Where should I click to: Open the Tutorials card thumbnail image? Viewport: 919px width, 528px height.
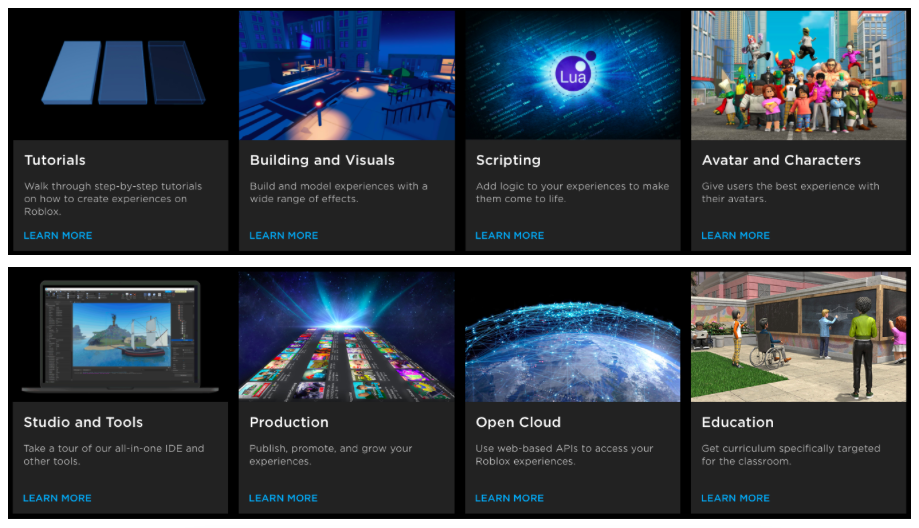pos(121,74)
